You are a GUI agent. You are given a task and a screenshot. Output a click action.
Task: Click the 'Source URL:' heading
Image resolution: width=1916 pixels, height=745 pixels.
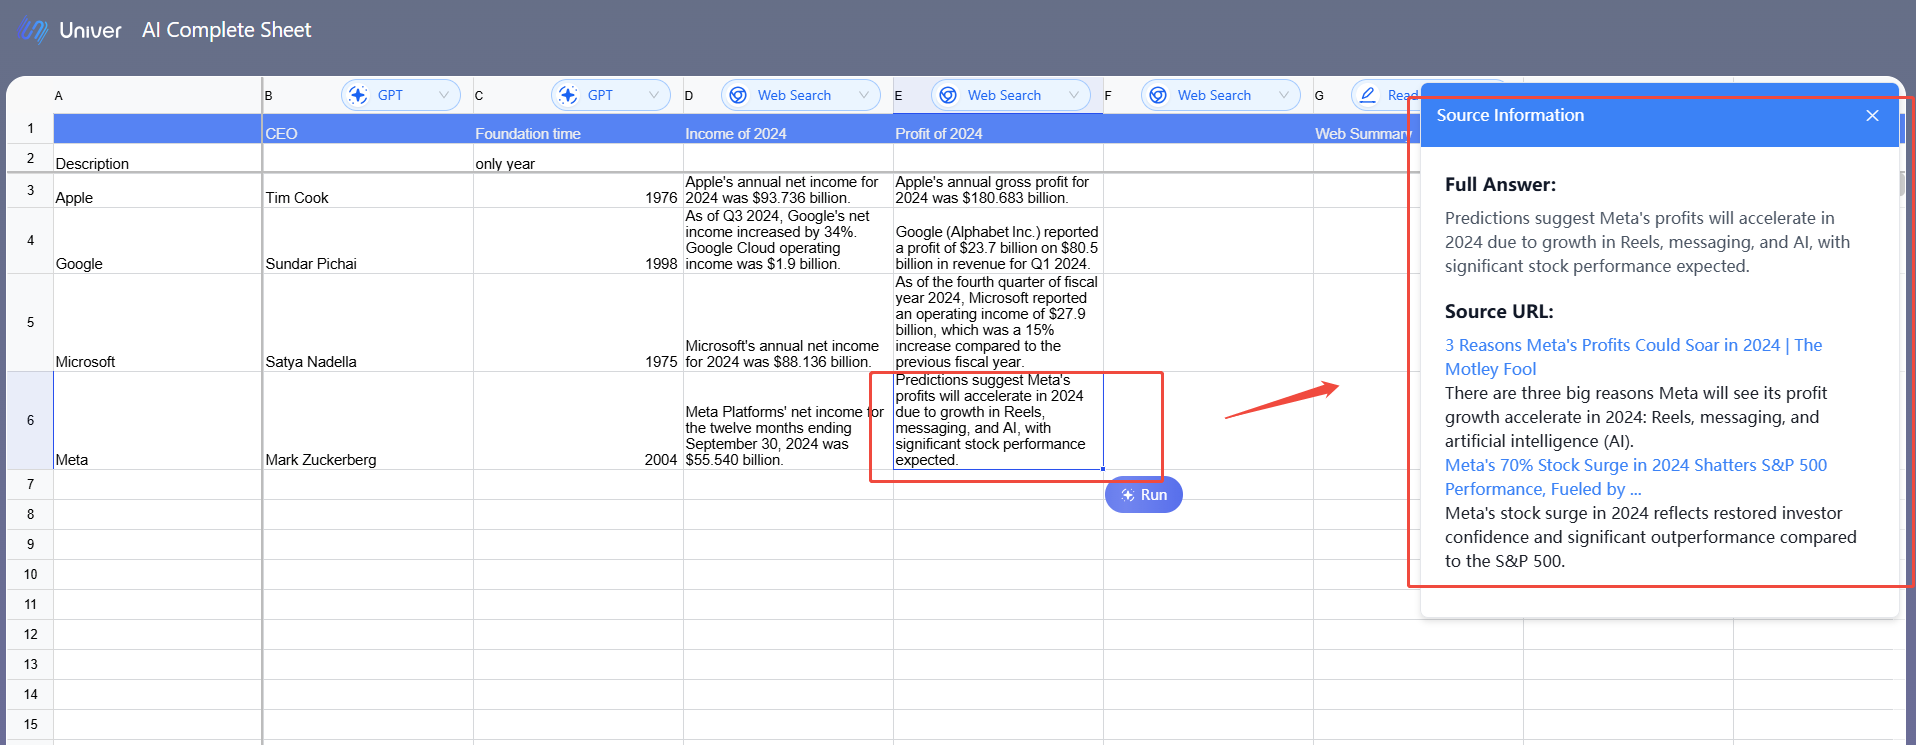[x=1499, y=312]
